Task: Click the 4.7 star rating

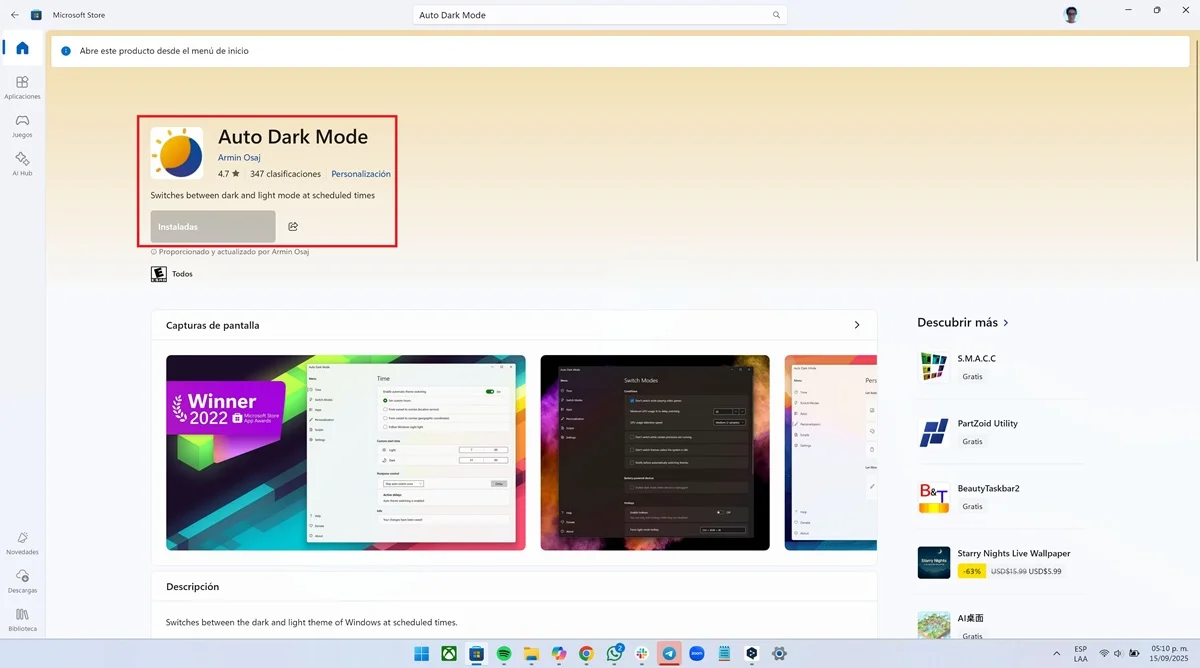Action: tap(229, 174)
